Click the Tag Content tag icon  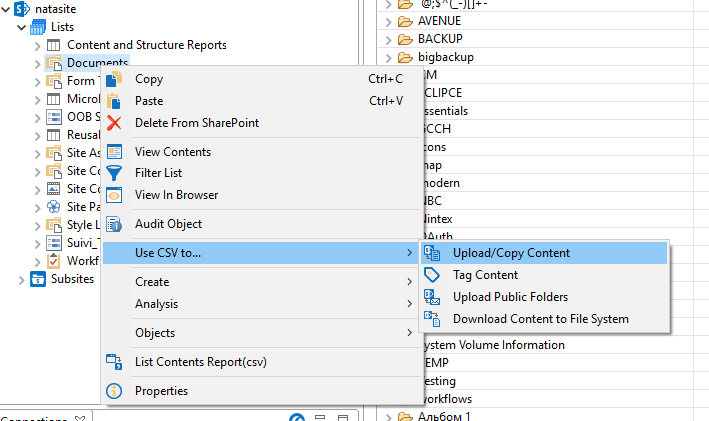pyautogui.click(x=432, y=275)
